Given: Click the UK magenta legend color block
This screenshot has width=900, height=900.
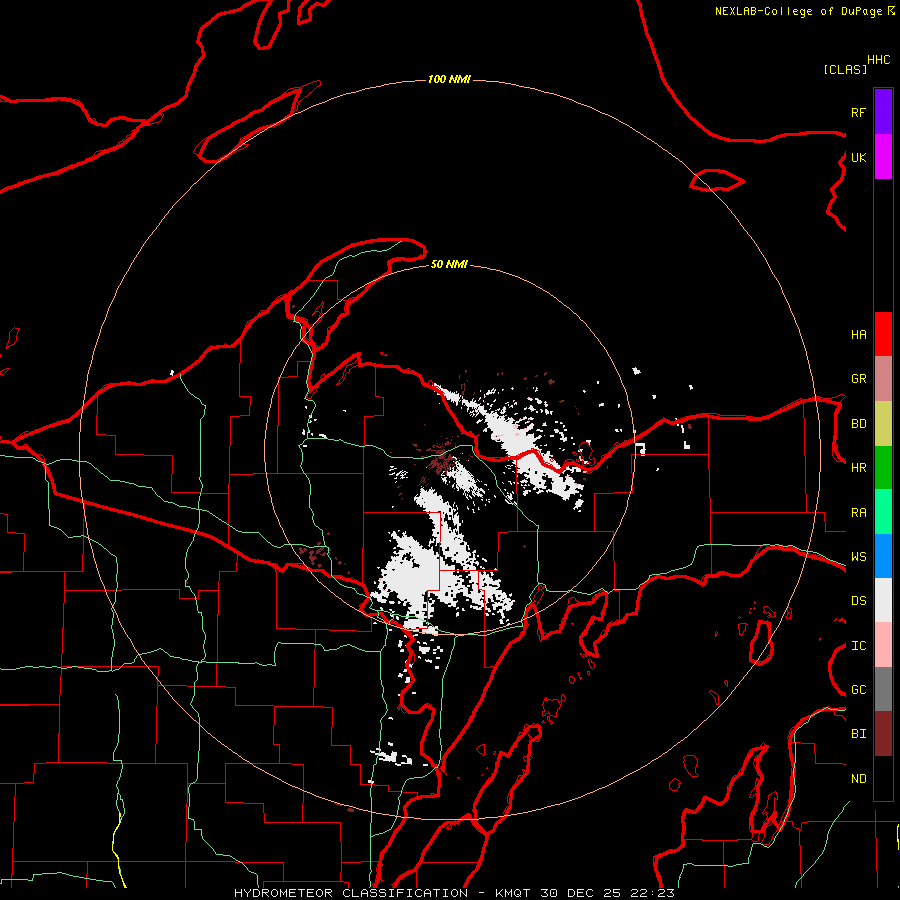Looking at the screenshot, I should pyautogui.click(x=883, y=157).
